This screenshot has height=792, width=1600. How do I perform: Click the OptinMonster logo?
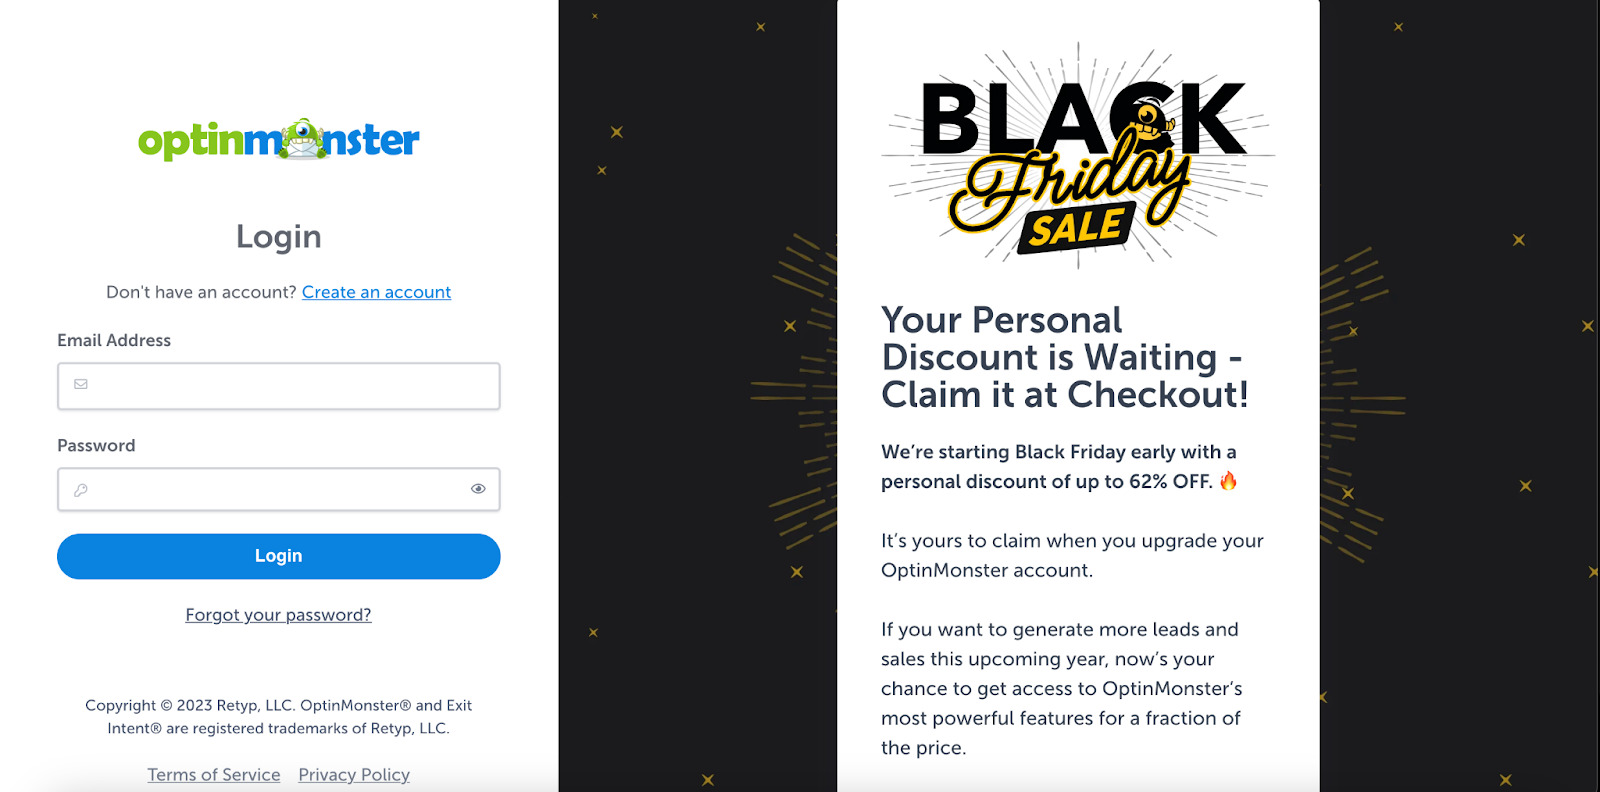(x=278, y=140)
